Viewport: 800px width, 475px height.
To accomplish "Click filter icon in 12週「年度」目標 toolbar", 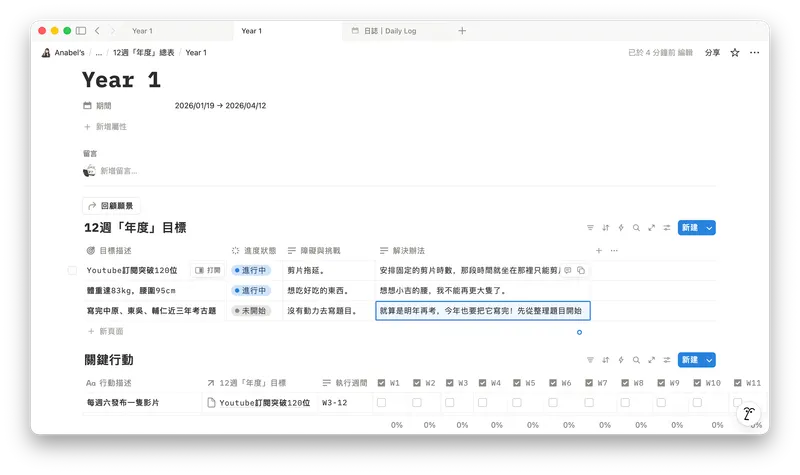I will click(590, 228).
